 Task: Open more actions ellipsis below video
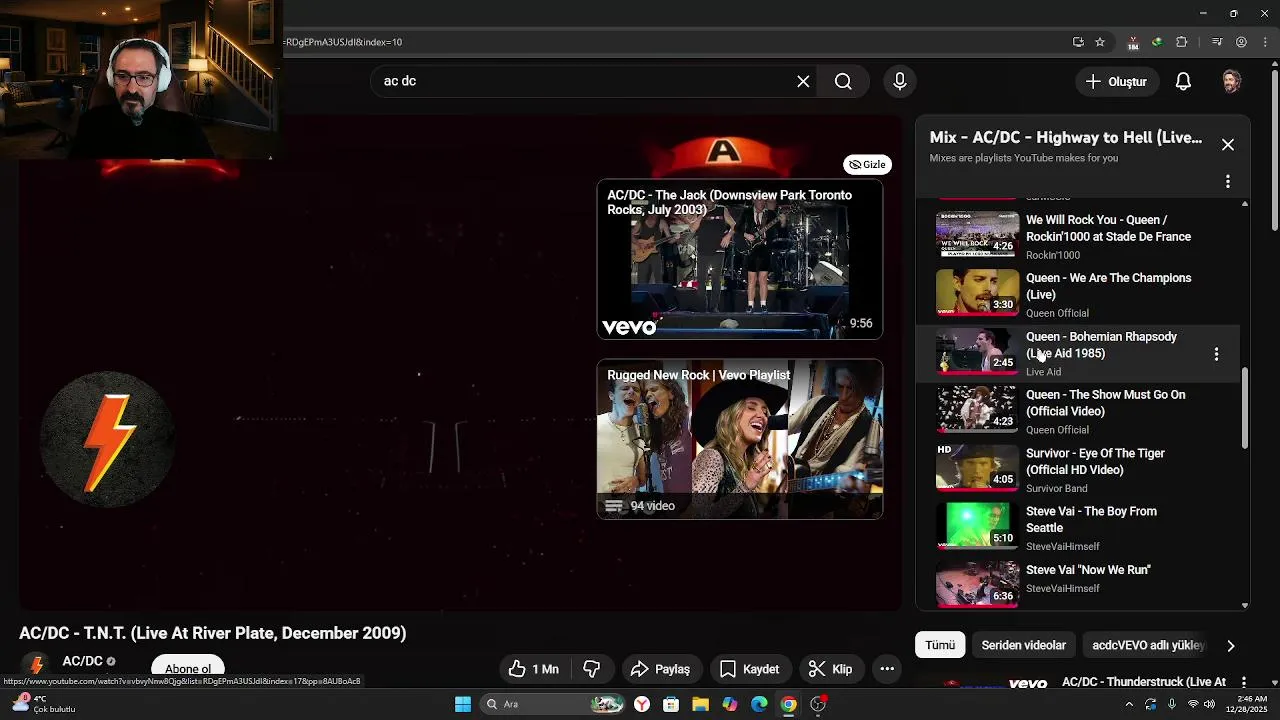887,669
